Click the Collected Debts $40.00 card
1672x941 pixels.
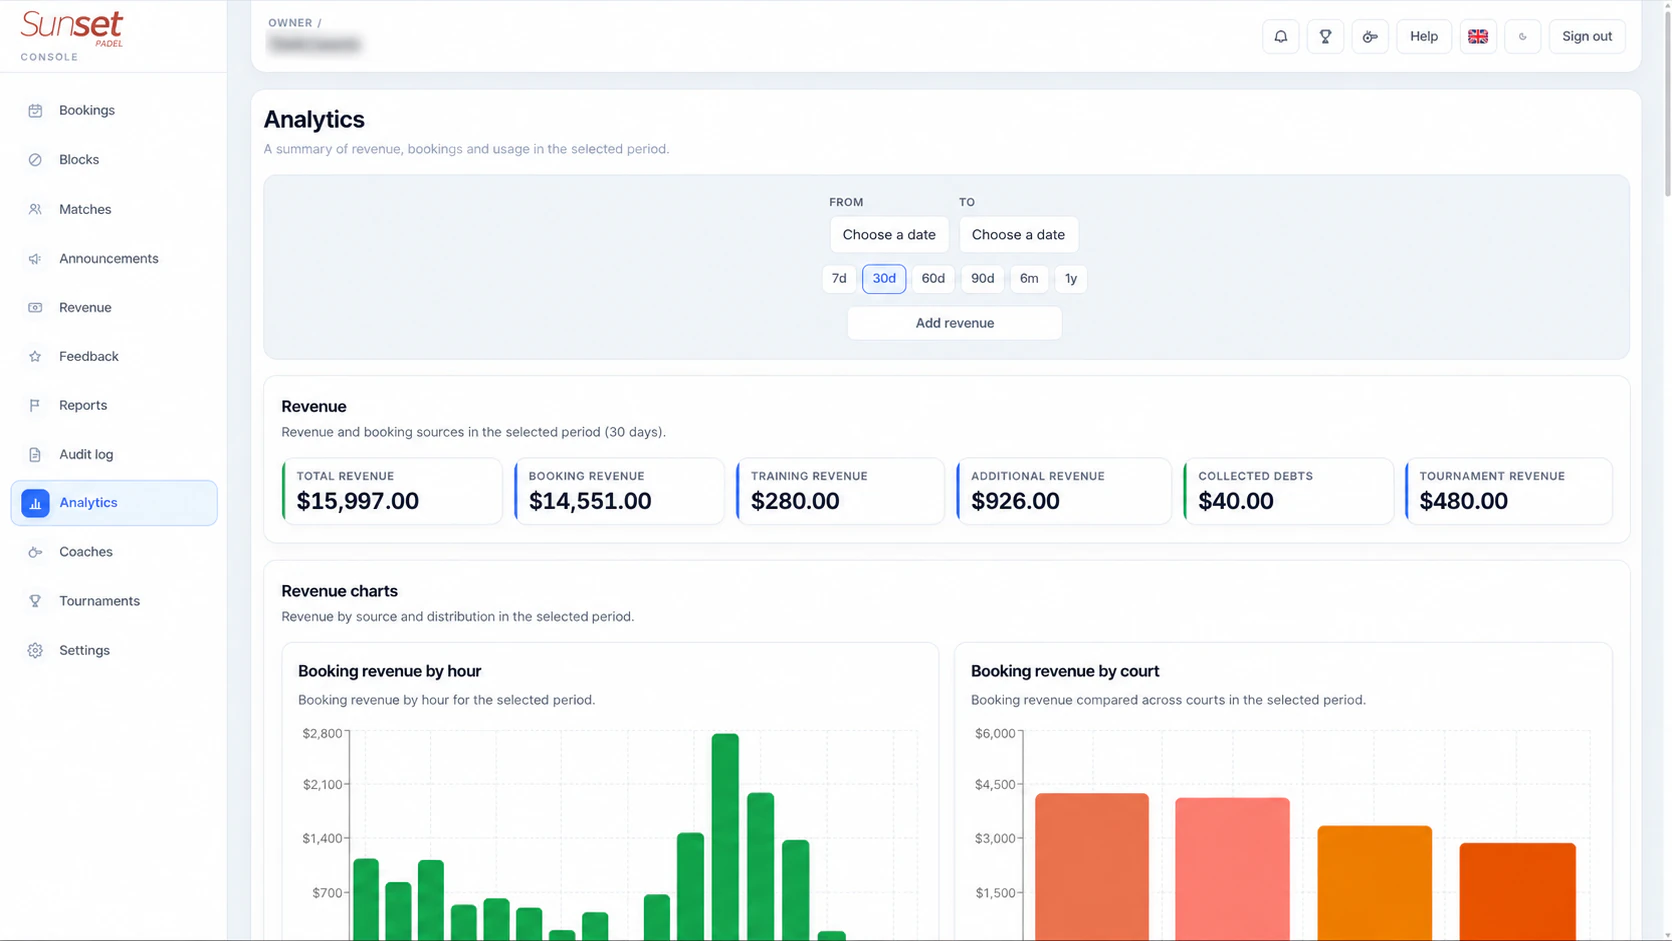pos(1288,491)
